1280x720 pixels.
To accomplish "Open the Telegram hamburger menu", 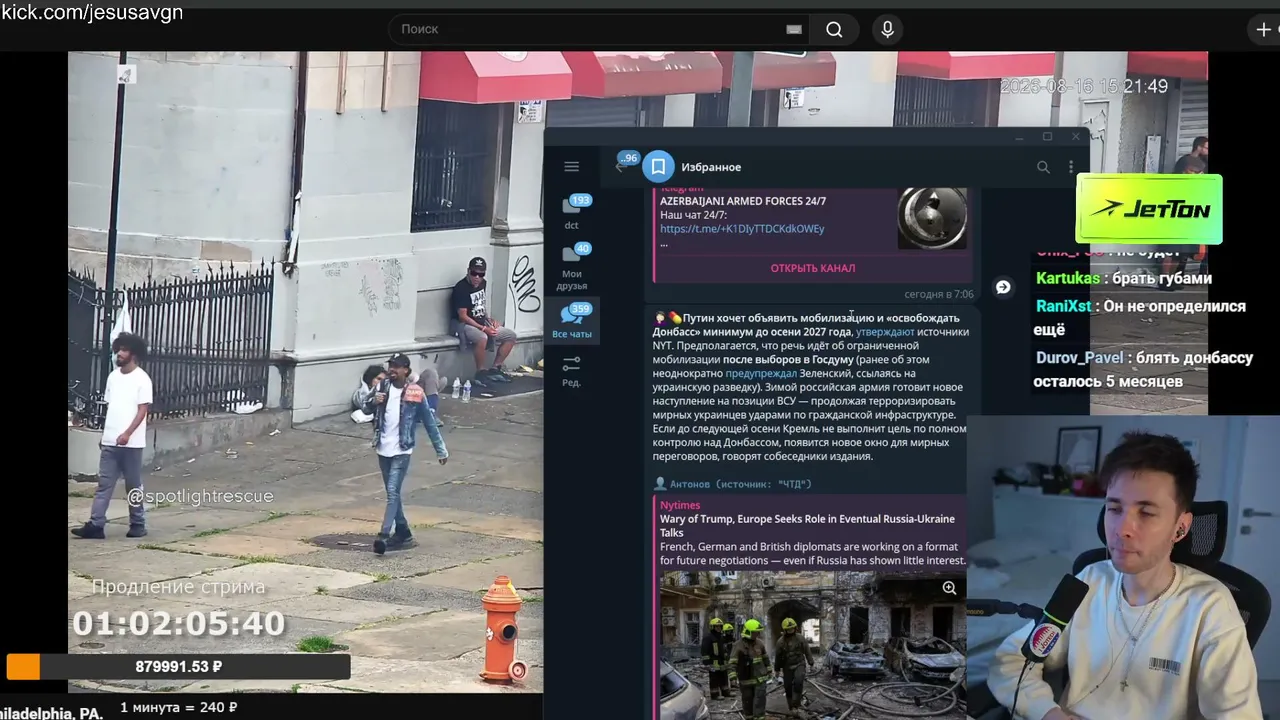I will [x=571, y=167].
